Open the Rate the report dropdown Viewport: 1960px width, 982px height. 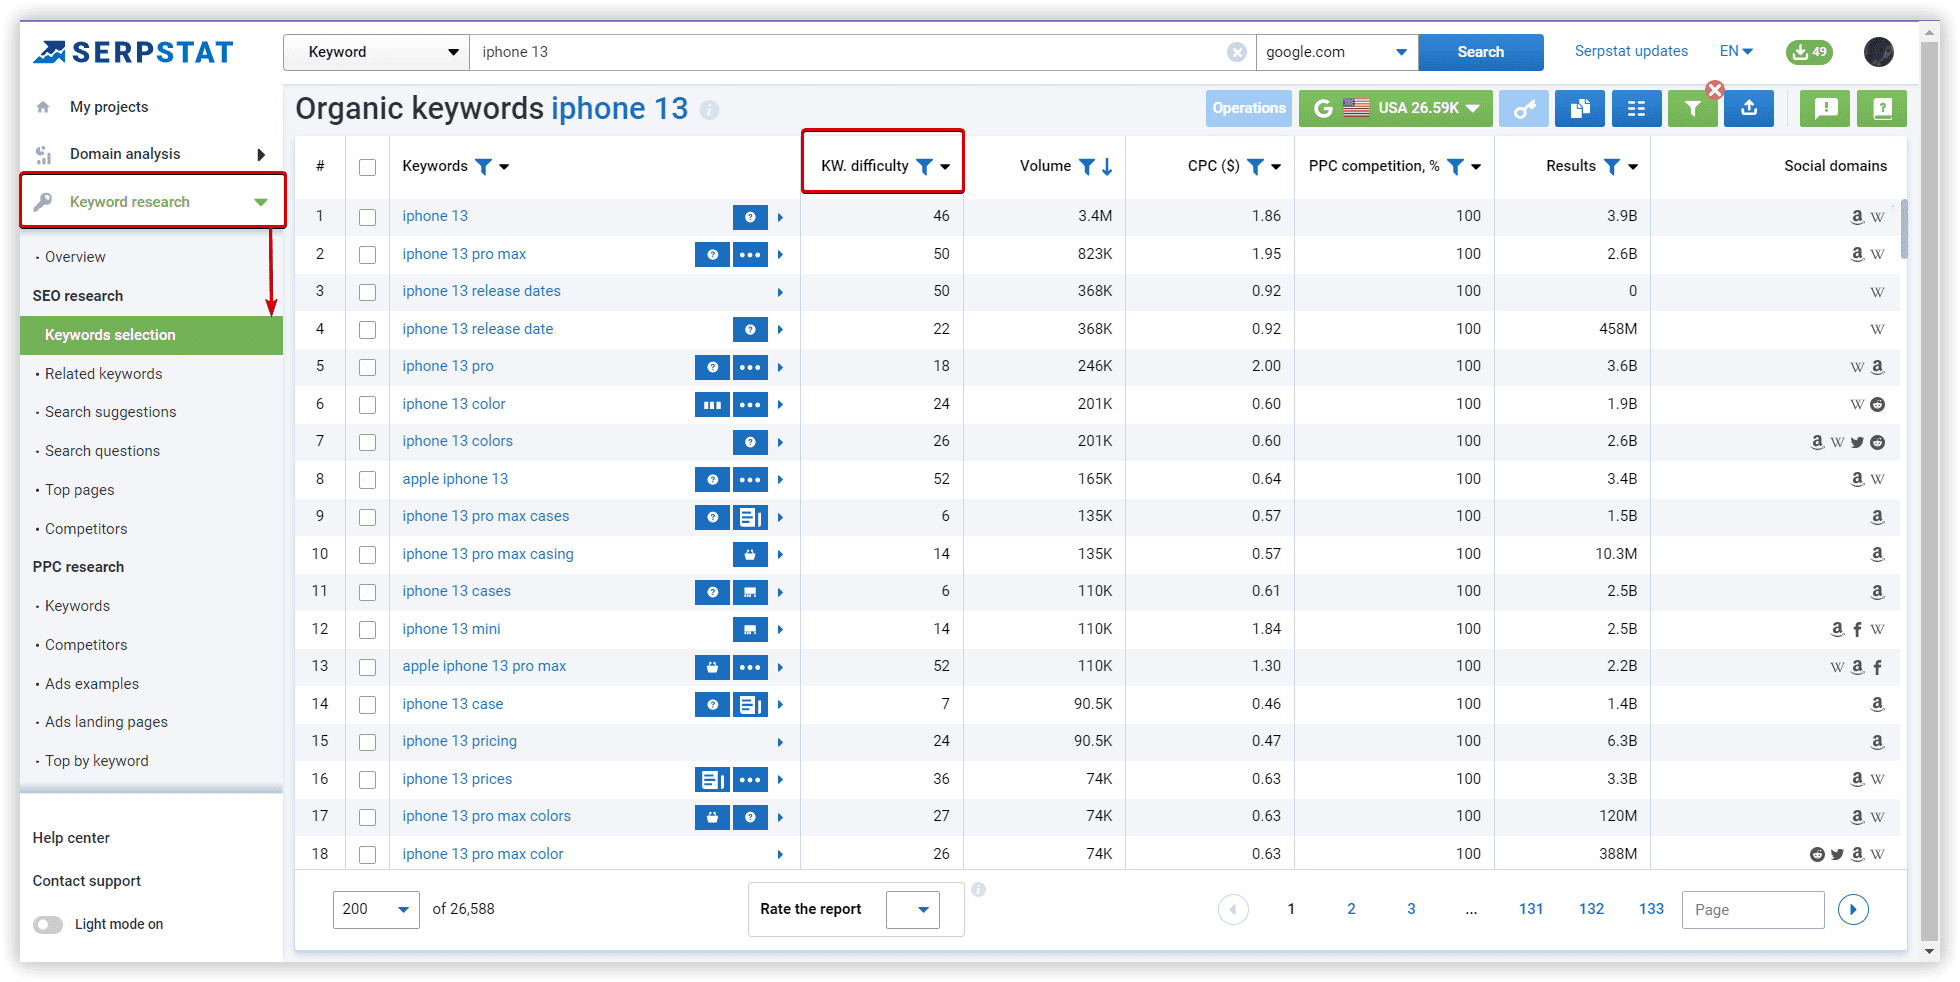(913, 909)
